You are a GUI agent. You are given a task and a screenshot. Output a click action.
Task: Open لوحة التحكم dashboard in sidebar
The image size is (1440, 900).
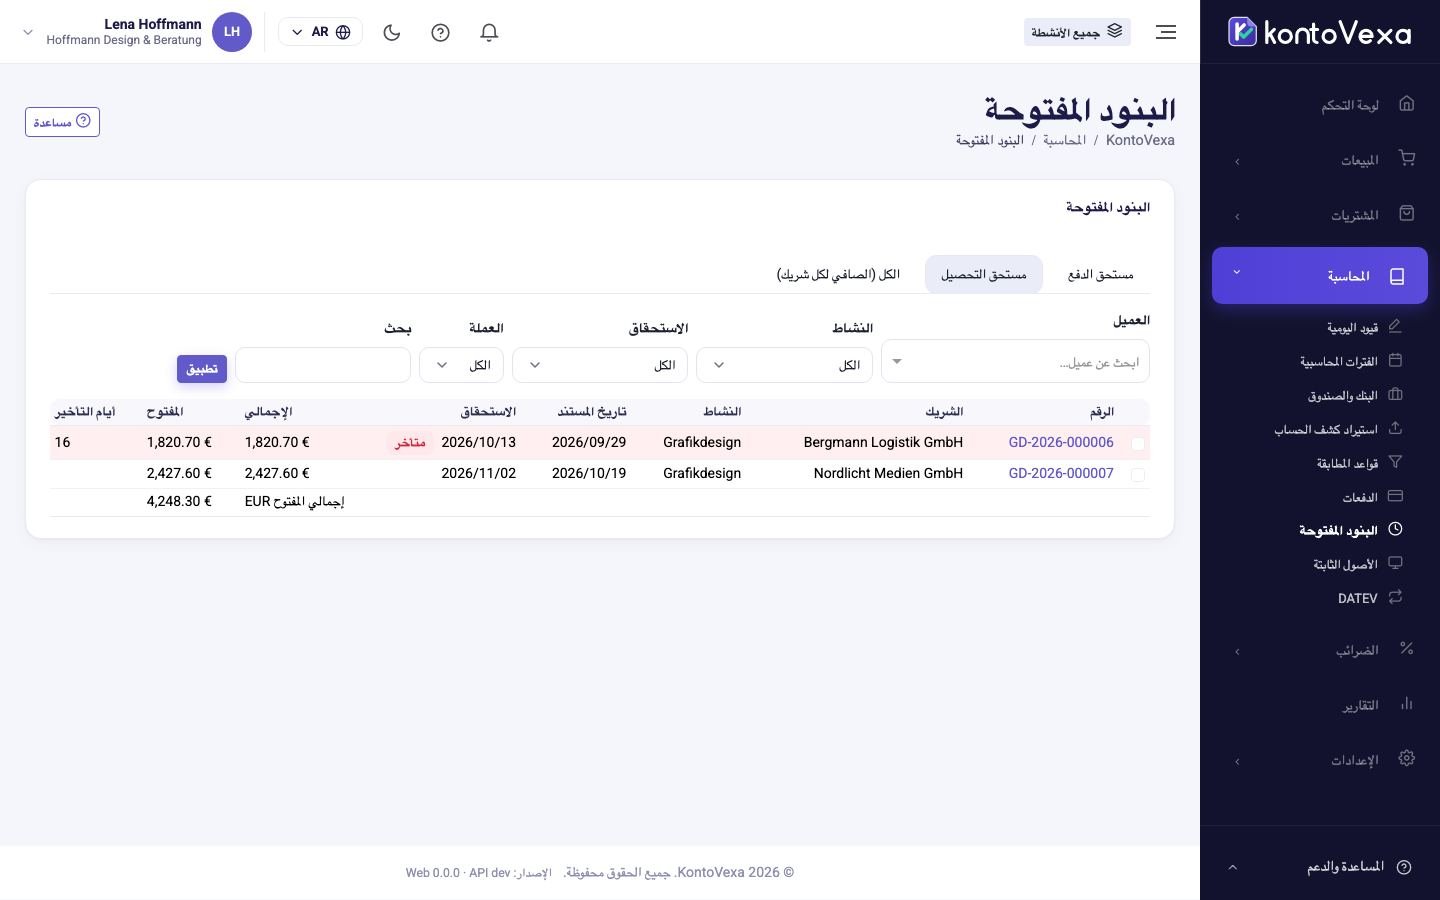click(1320, 104)
